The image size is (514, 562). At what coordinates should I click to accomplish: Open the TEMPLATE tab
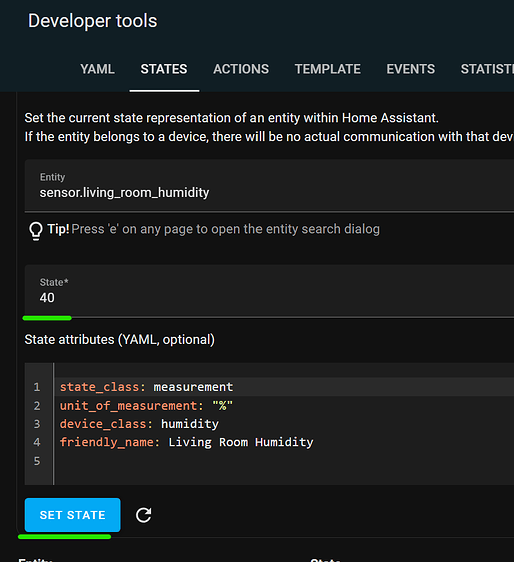click(x=328, y=69)
